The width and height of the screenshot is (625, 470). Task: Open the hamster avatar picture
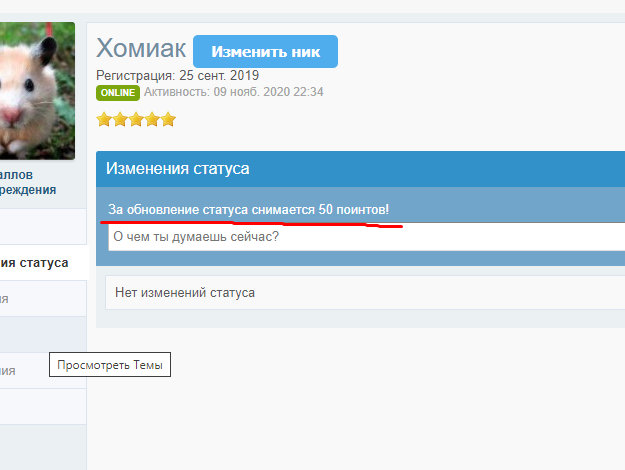coord(37,91)
